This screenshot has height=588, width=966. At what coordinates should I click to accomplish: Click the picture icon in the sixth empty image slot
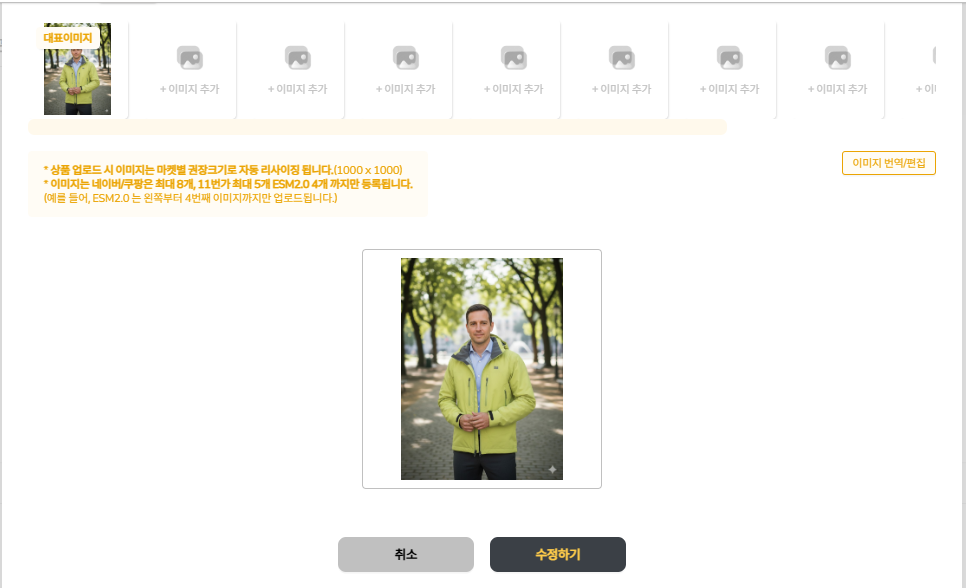[729, 58]
